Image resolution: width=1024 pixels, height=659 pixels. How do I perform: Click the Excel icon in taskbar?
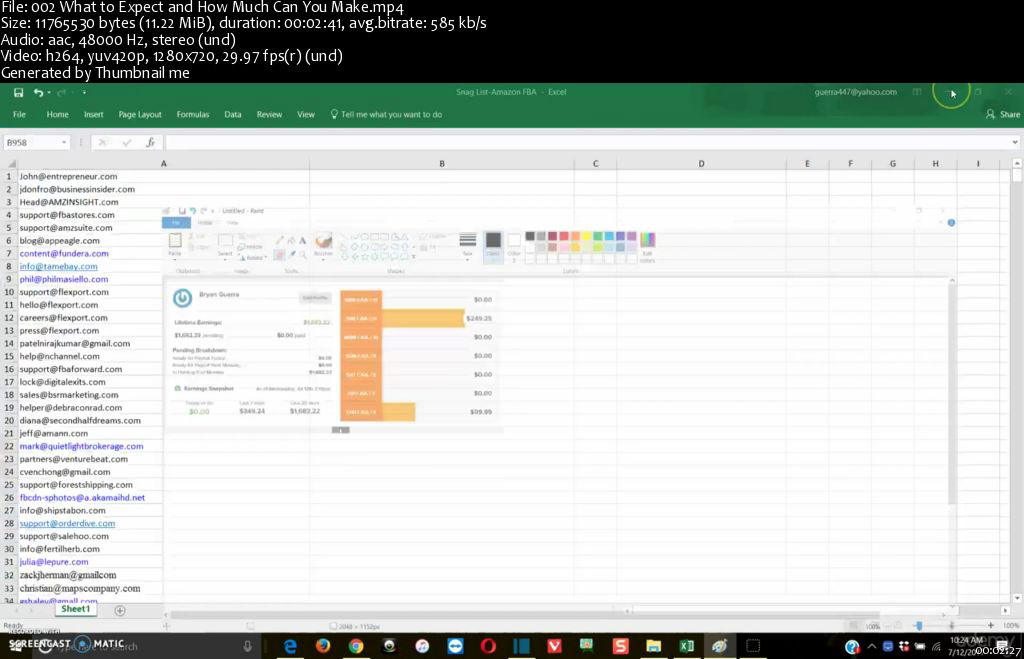[686, 646]
